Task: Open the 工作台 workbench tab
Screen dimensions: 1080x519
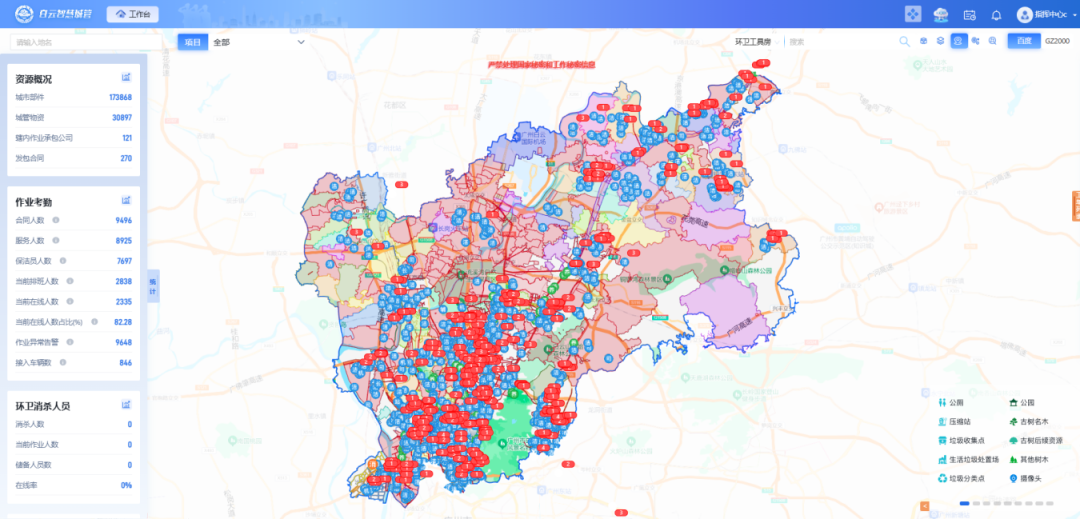Action: click(x=132, y=15)
